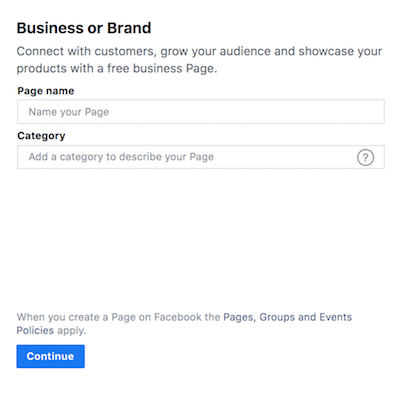
Task: Click the question mark help icon
Action: 365,157
